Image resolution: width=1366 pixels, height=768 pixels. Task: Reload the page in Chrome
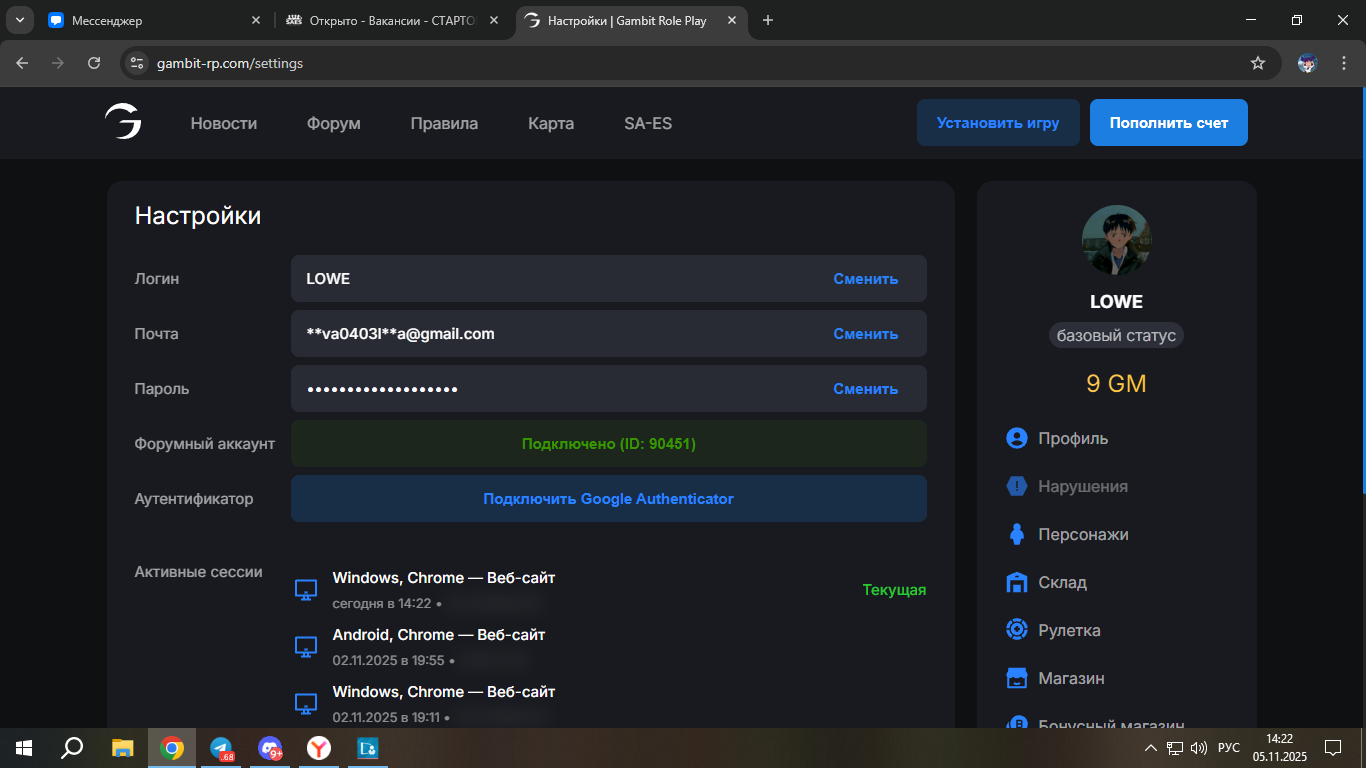[94, 63]
